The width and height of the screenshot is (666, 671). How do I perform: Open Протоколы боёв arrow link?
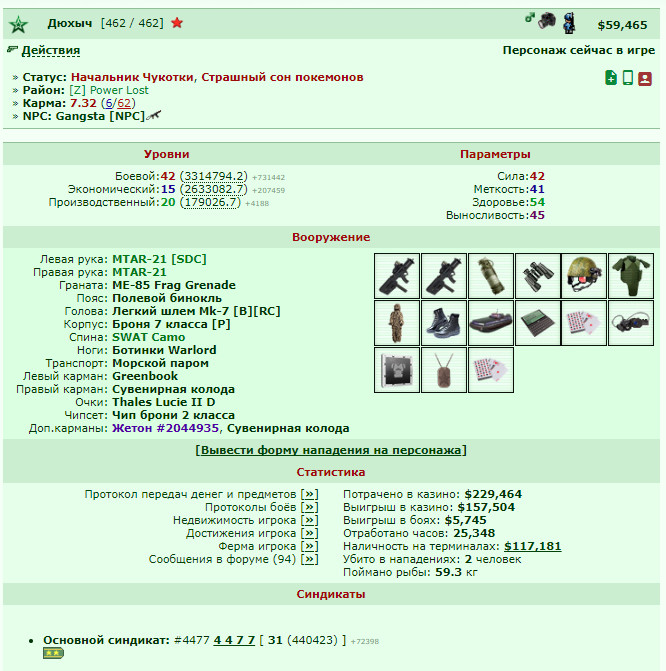coord(309,507)
